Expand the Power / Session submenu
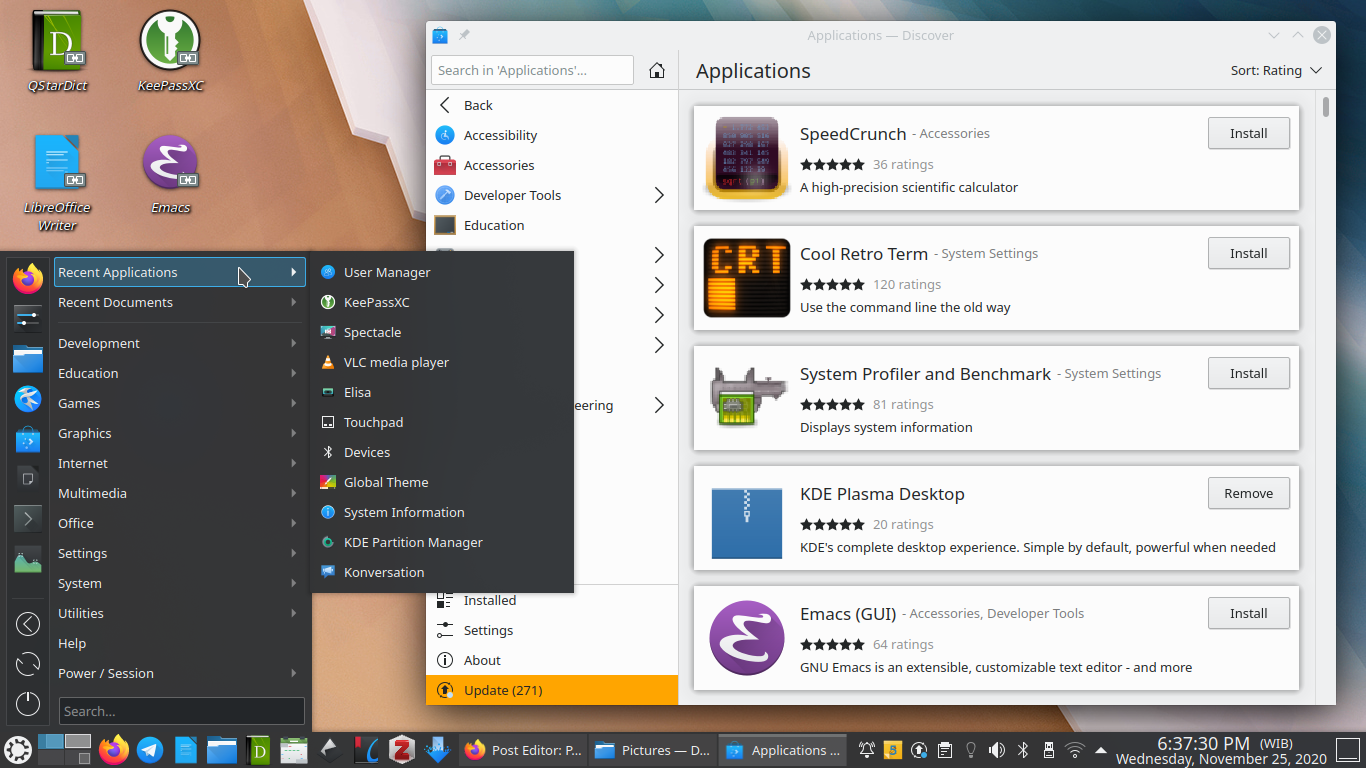 pyautogui.click(x=179, y=673)
